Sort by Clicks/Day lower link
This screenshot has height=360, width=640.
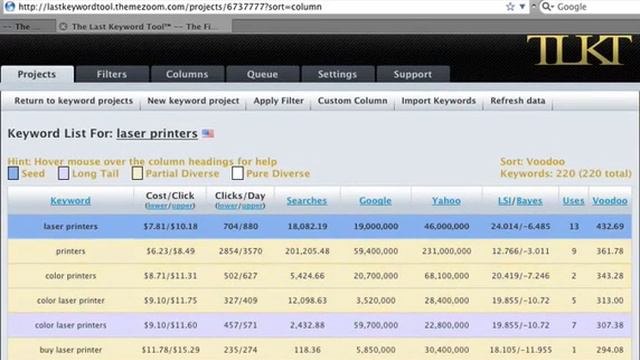(227, 206)
